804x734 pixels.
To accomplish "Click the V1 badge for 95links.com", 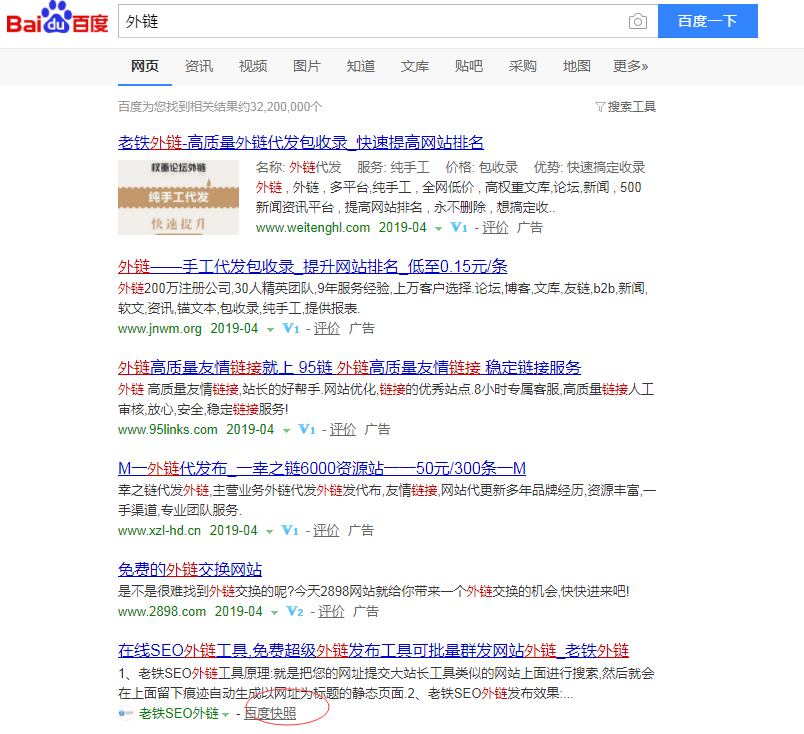I will pos(307,429).
